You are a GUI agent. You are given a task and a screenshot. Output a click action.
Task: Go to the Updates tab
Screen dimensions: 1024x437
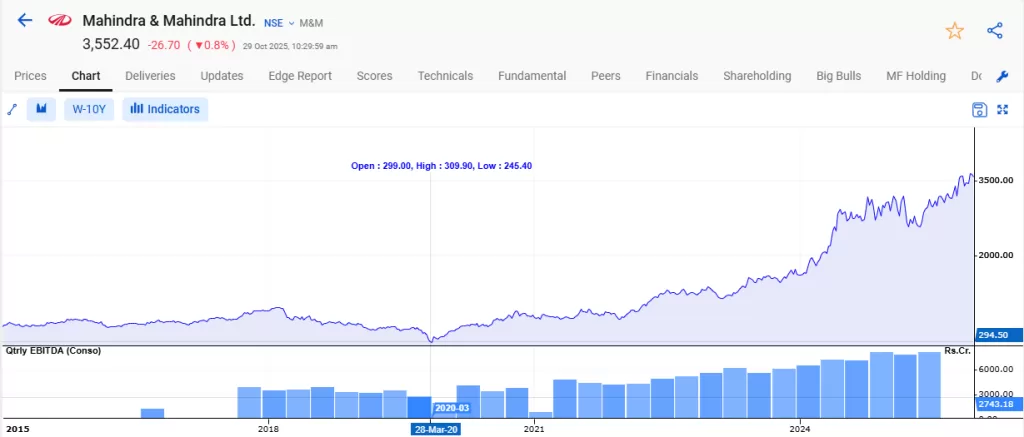(x=222, y=76)
